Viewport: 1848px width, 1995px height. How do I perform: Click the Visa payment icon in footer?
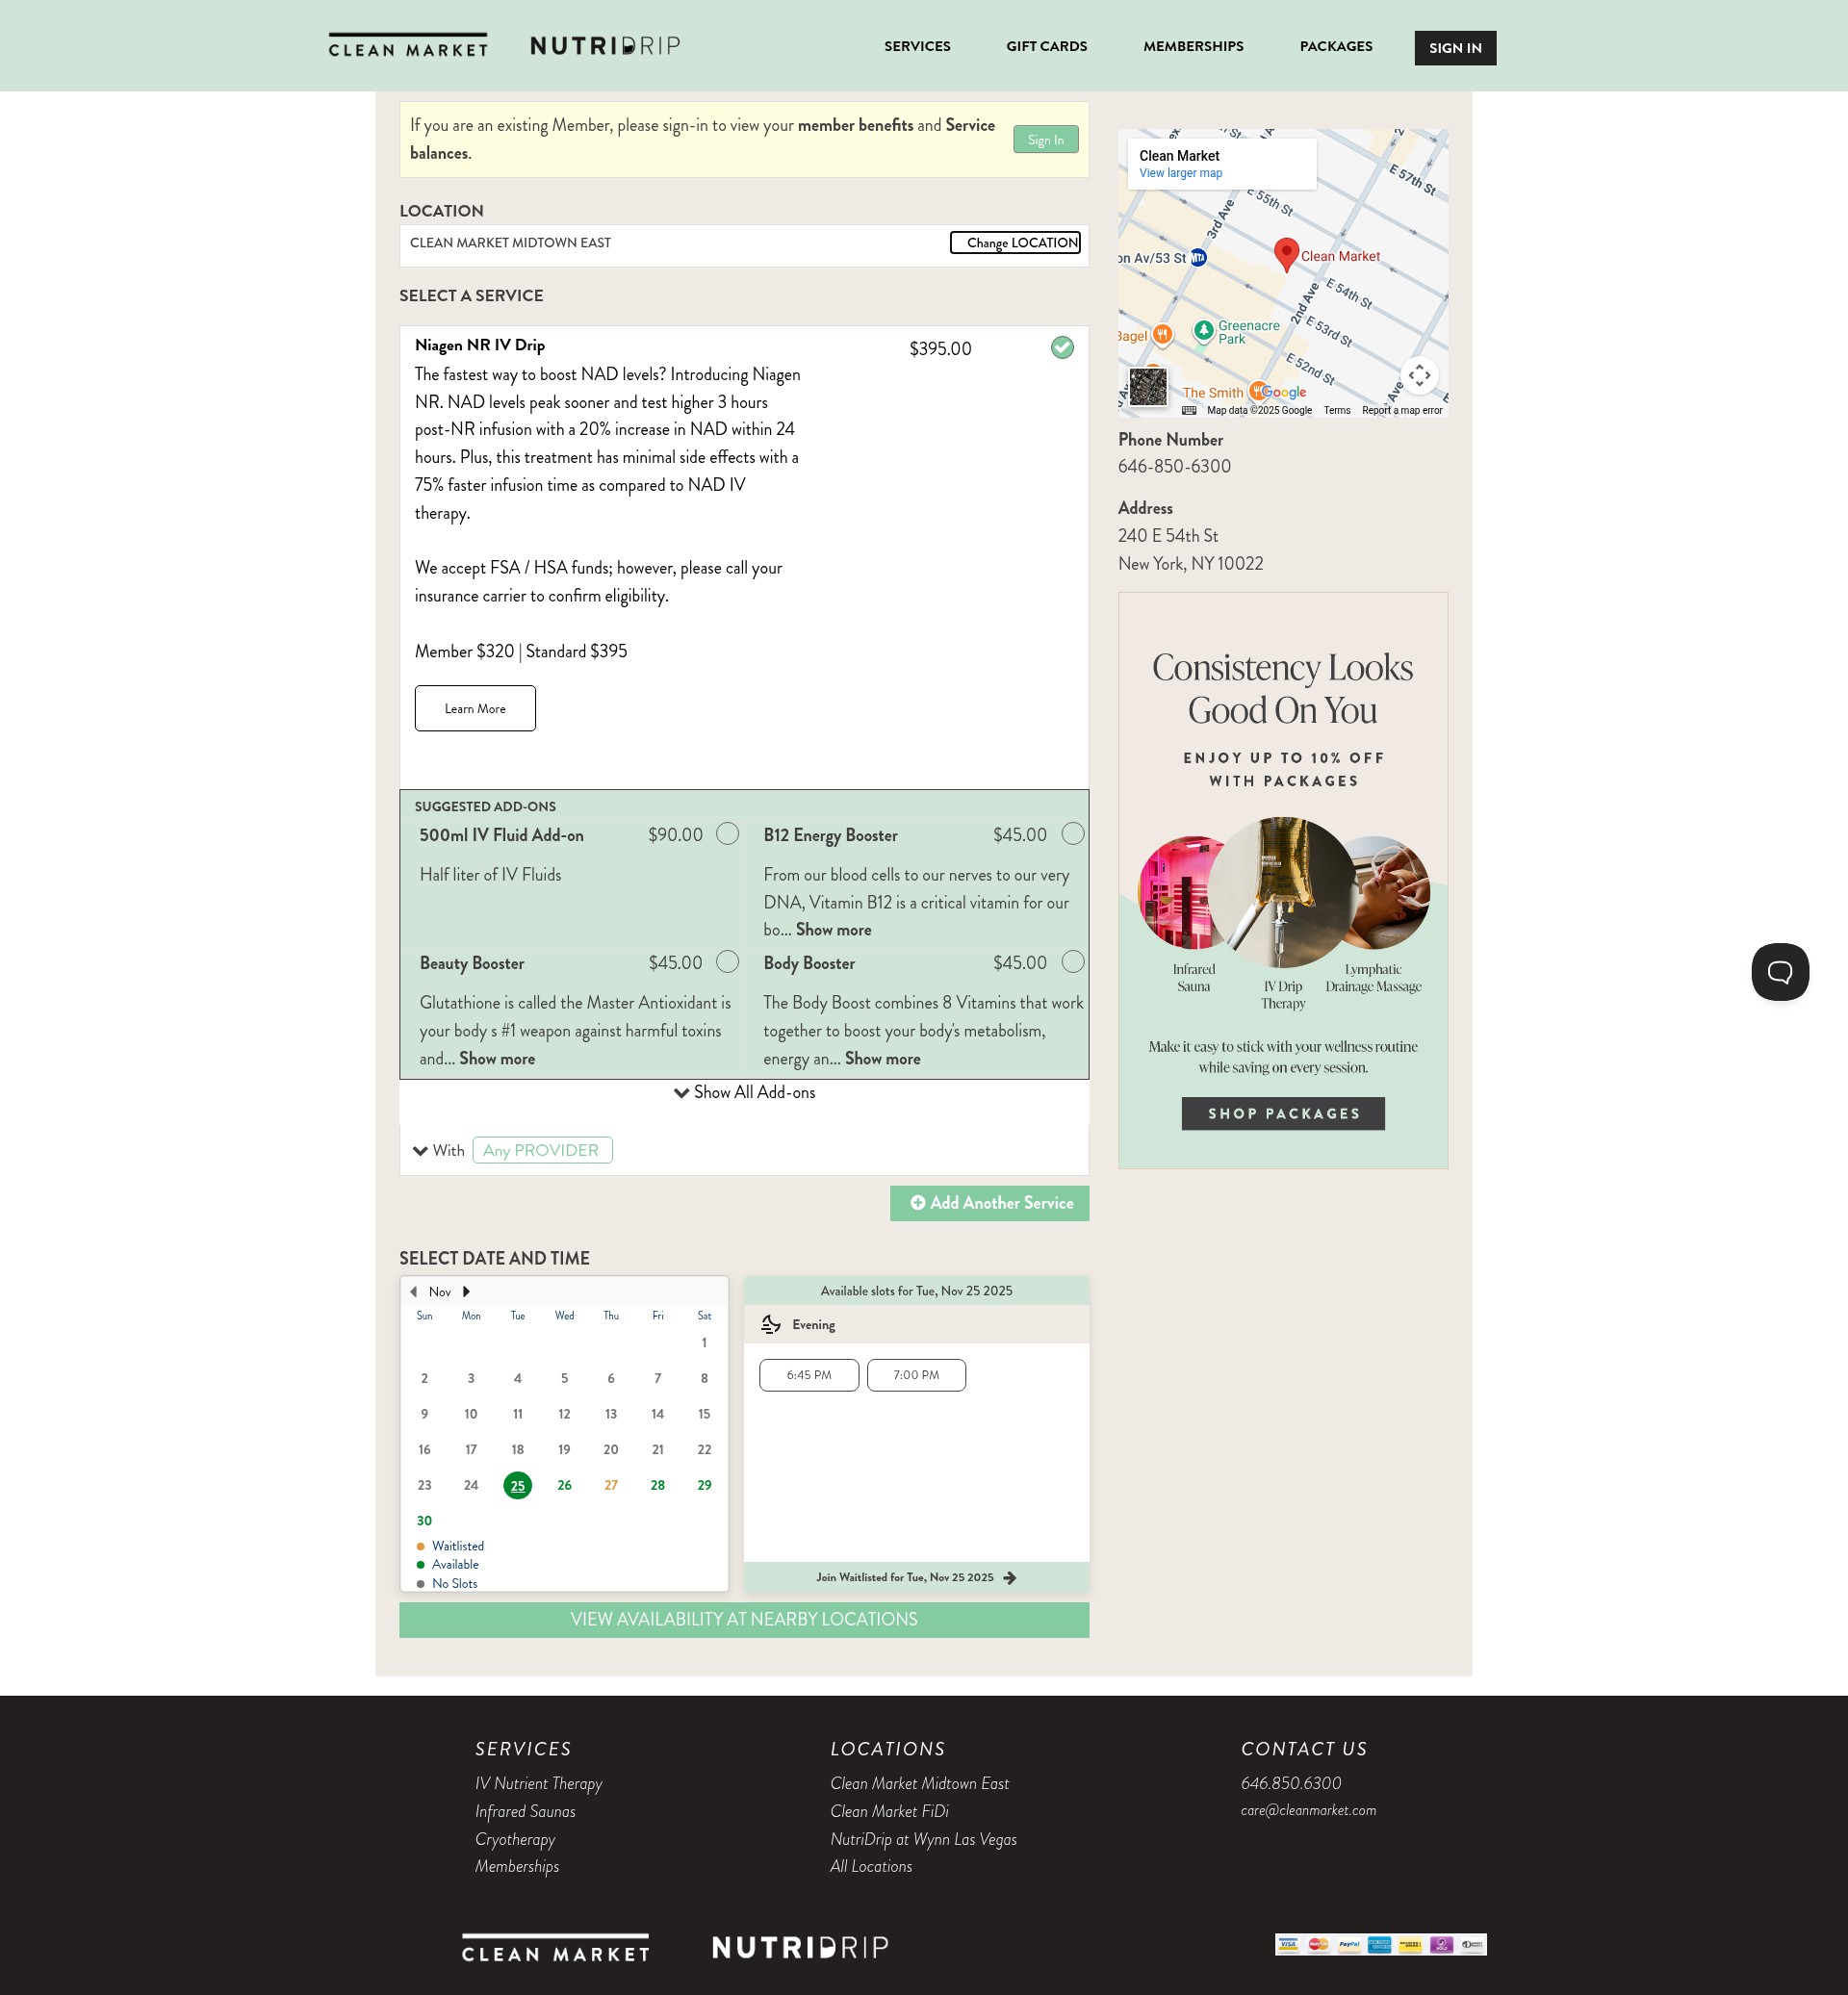(x=1288, y=1944)
